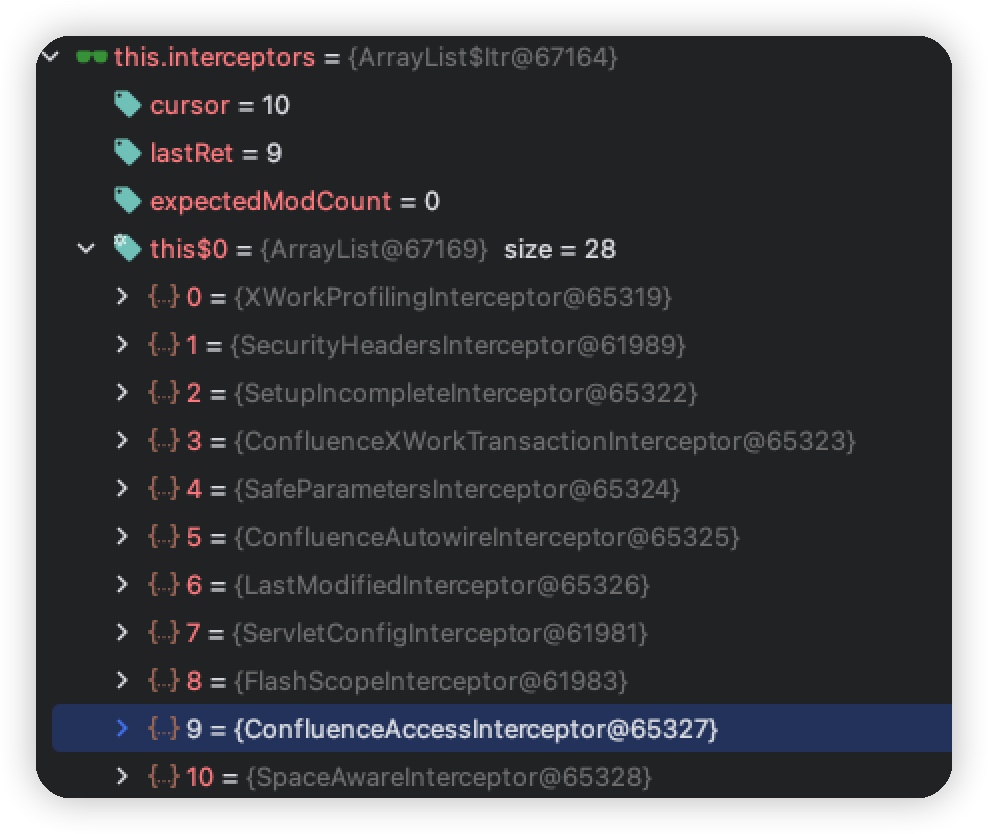Select the SecurityHeadersInterceptor@61989 value
The width and height of the screenshot is (988, 834).
(457, 345)
